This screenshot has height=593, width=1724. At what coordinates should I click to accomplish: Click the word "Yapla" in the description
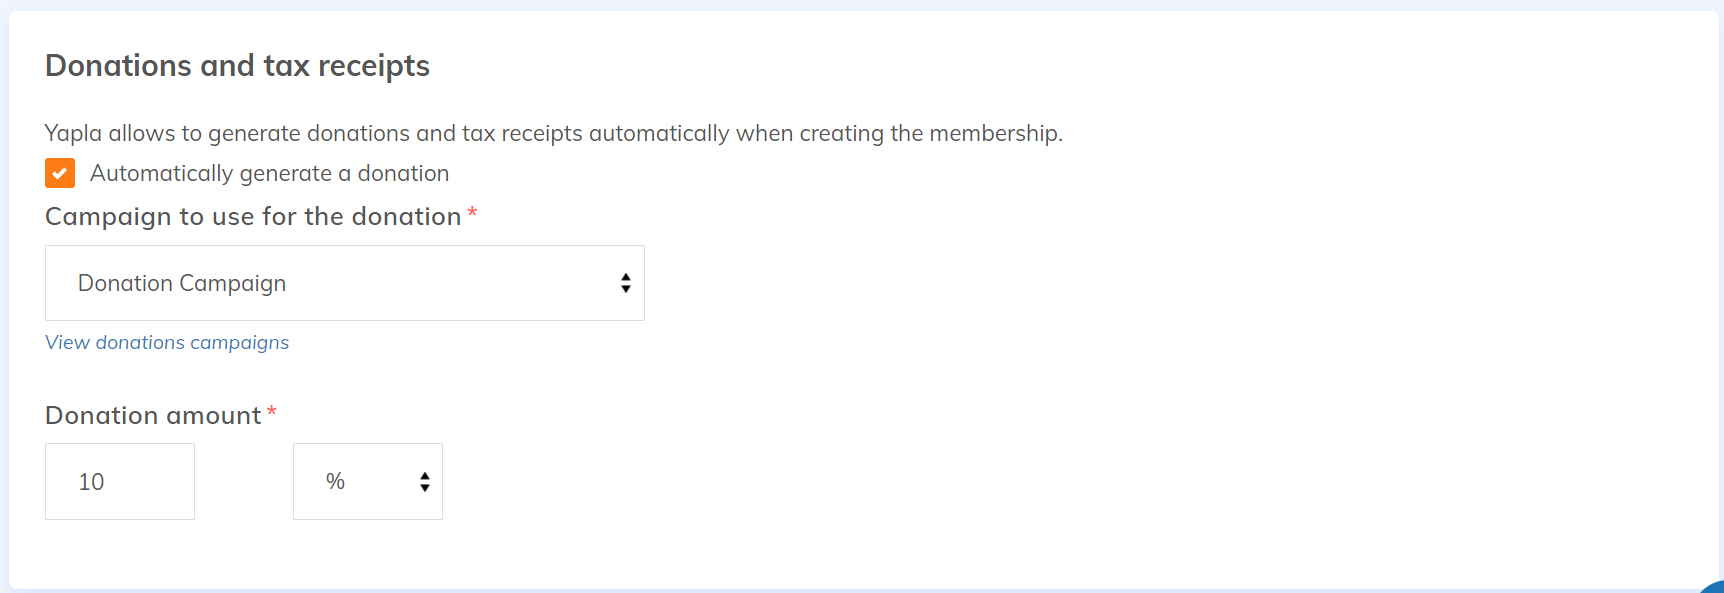pyautogui.click(x=73, y=134)
